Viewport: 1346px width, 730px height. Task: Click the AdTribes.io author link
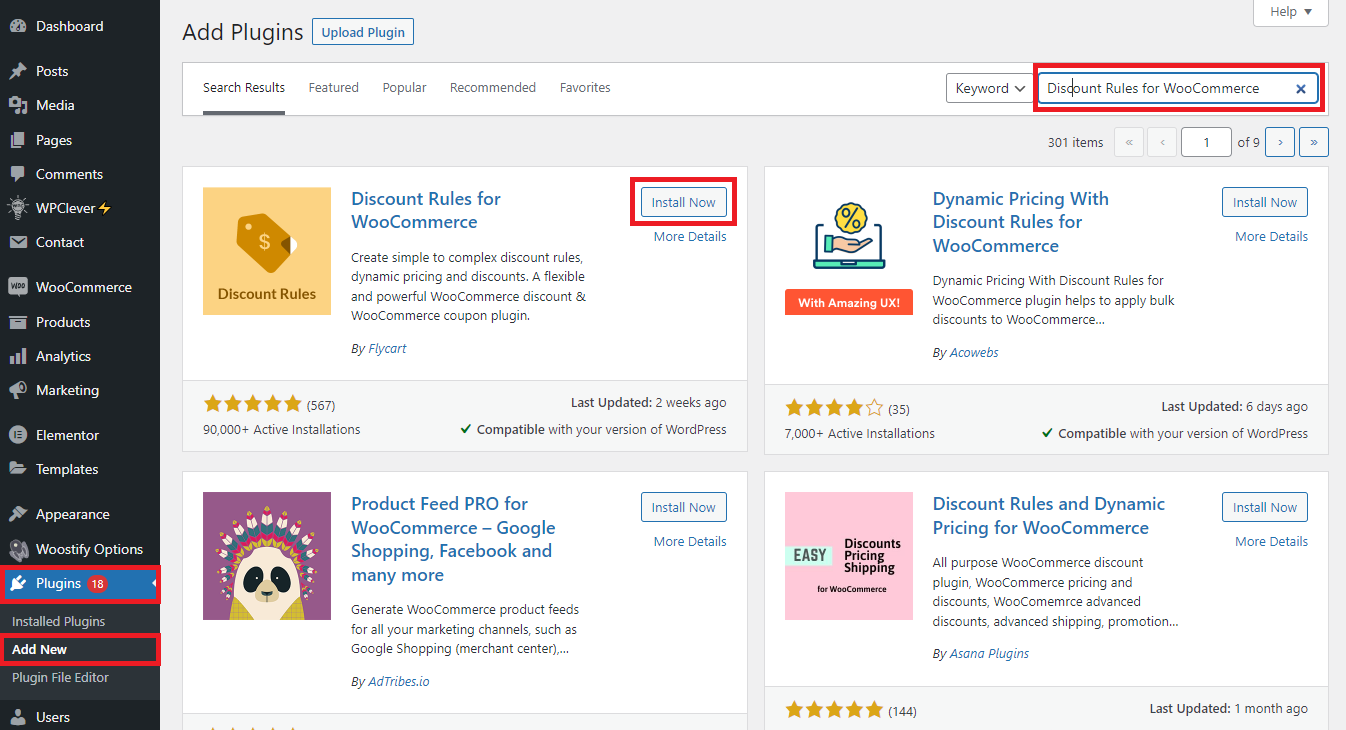pos(398,682)
